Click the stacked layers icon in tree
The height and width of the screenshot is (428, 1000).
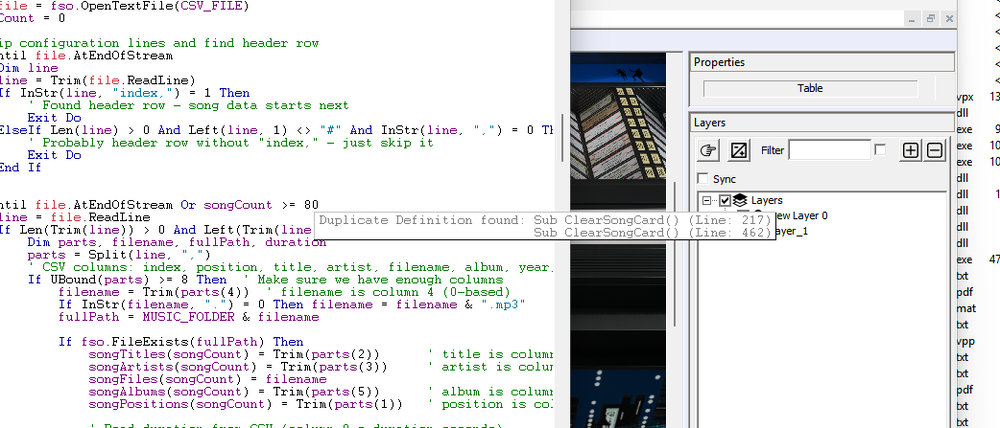tap(740, 200)
